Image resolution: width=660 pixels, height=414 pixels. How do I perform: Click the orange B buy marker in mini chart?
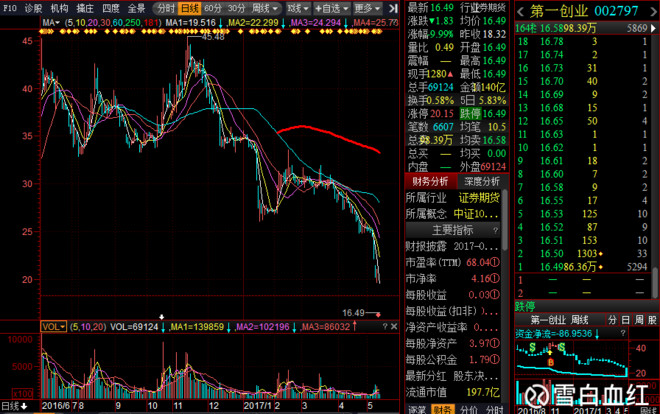[x=550, y=362]
